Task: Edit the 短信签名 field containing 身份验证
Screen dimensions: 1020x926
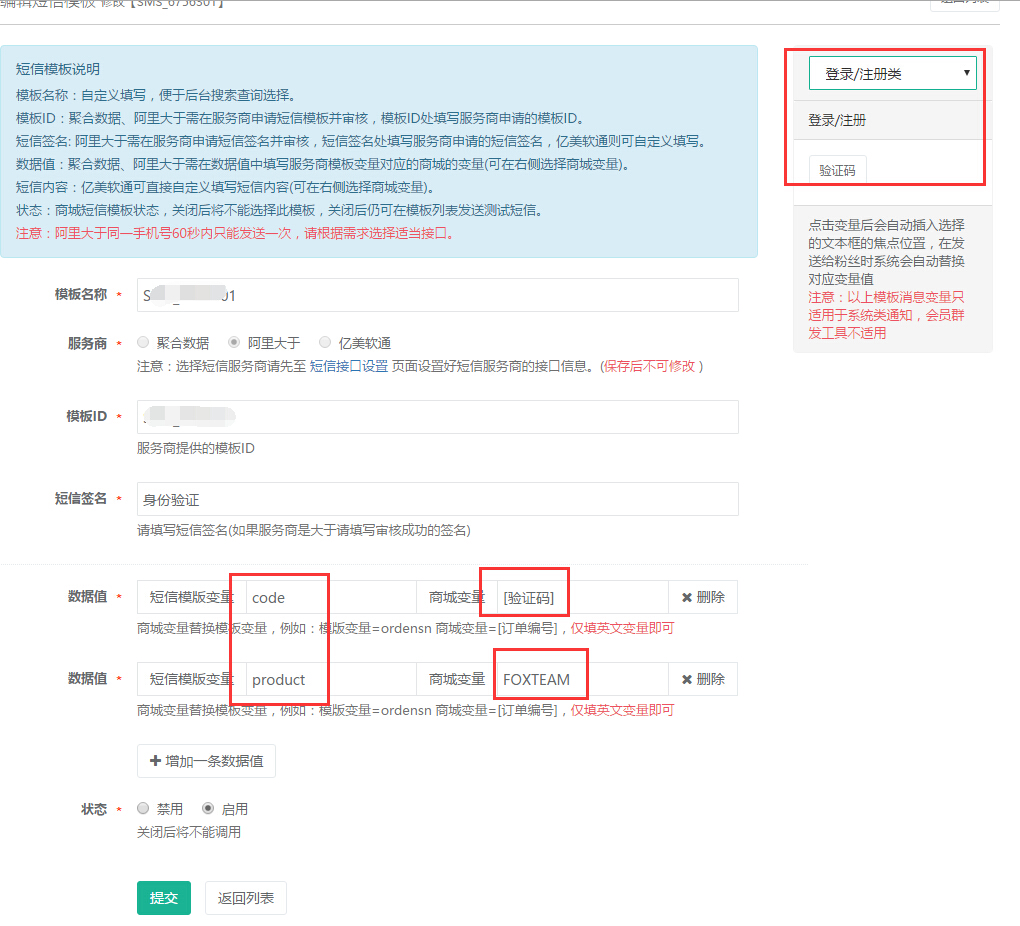Action: pos(437,499)
